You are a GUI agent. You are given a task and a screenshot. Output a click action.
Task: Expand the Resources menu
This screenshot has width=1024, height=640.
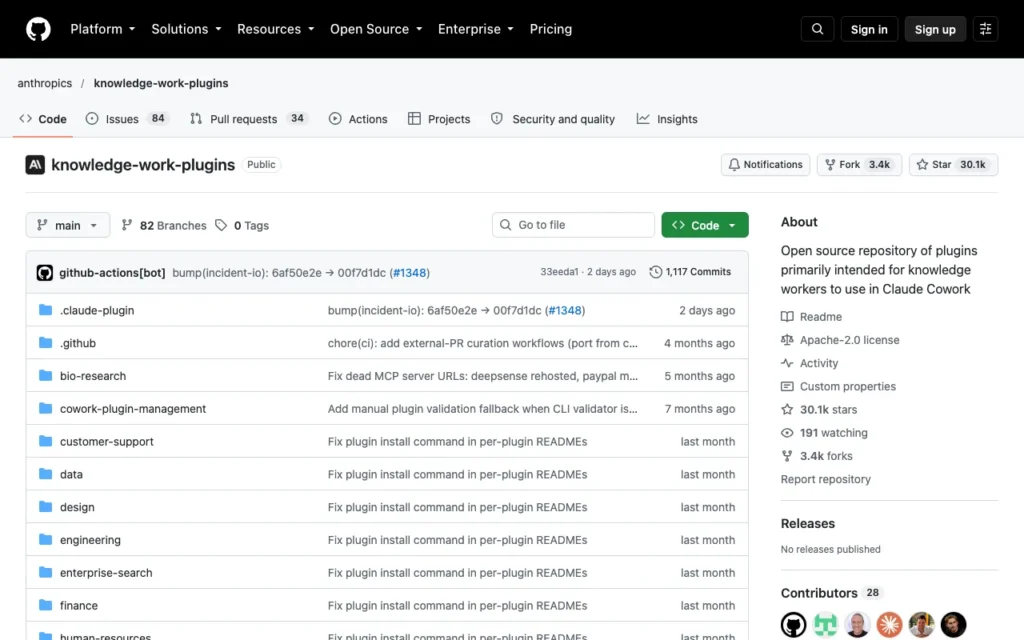[276, 29]
